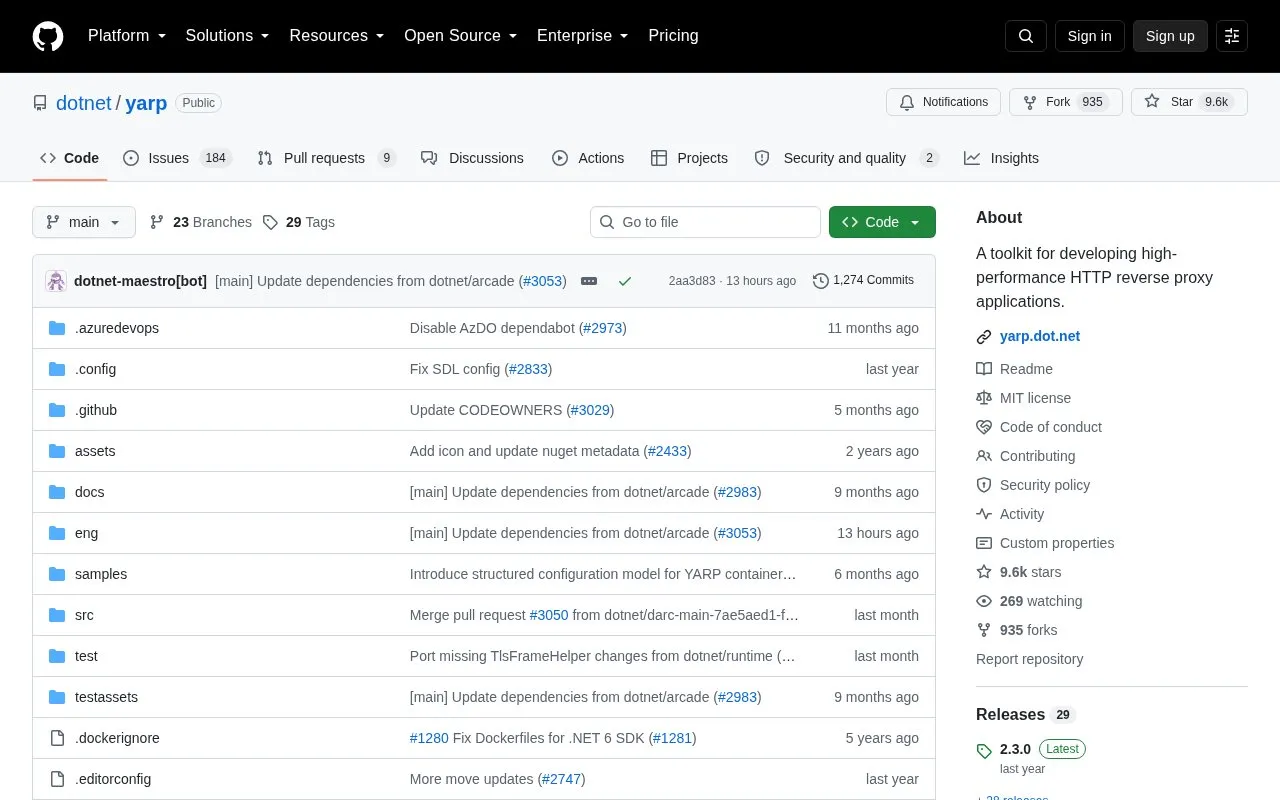
Task: Click the green commit status checkmark
Action: tap(625, 281)
